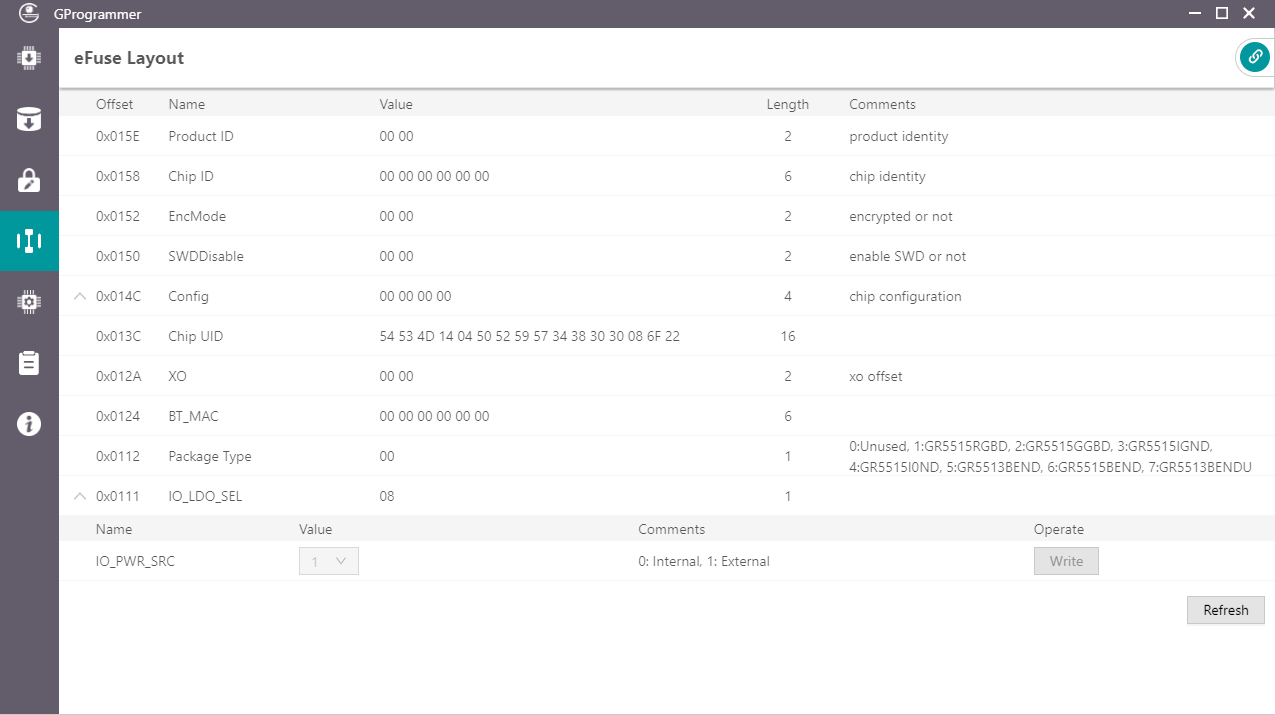The height and width of the screenshot is (715, 1275).
Task: Click the device connection link button
Action: click(x=1254, y=57)
